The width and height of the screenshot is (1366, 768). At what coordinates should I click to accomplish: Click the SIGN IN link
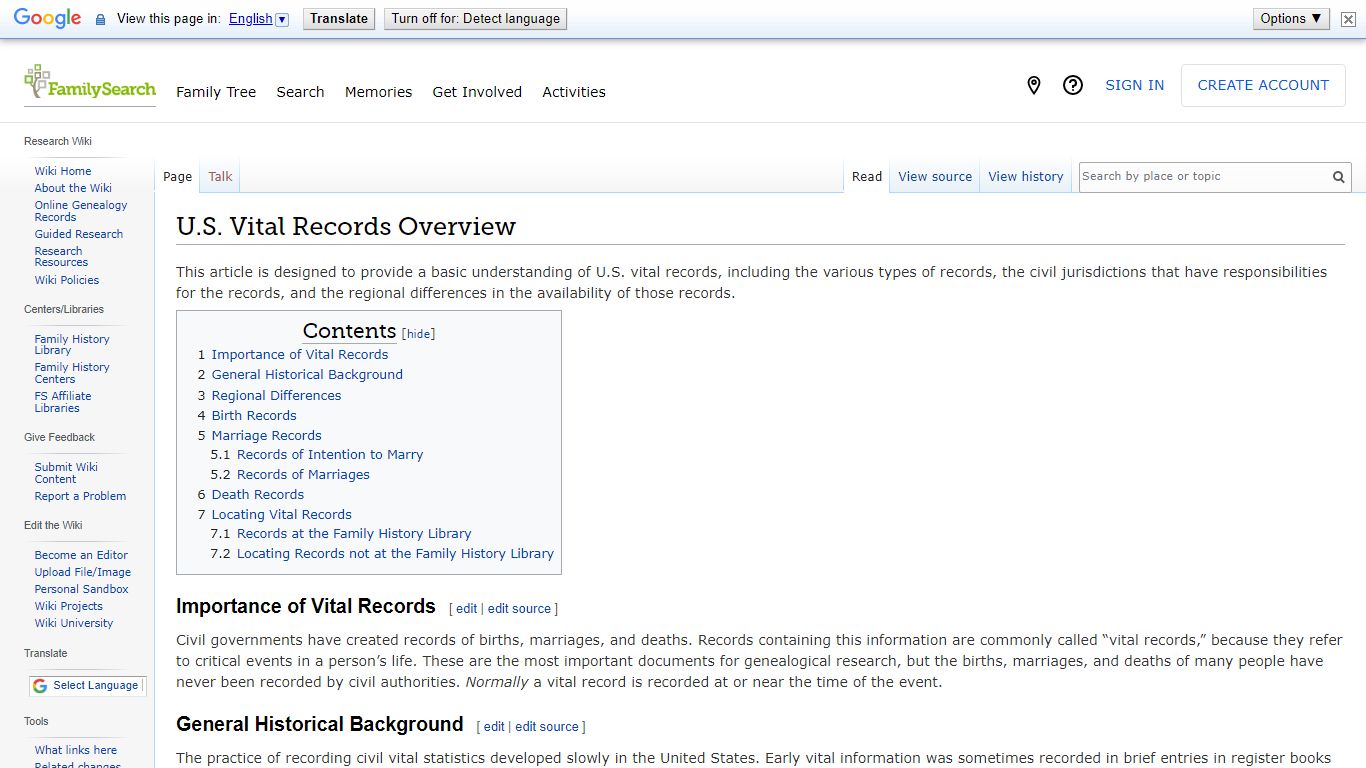click(1134, 86)
